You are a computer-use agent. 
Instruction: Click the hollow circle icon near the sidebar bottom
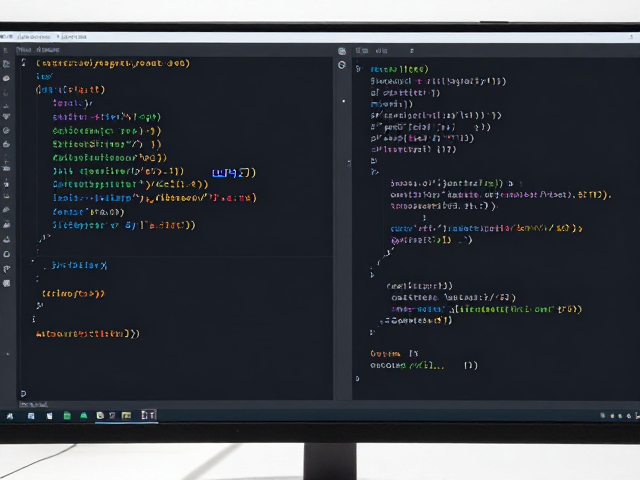(7, 254)
